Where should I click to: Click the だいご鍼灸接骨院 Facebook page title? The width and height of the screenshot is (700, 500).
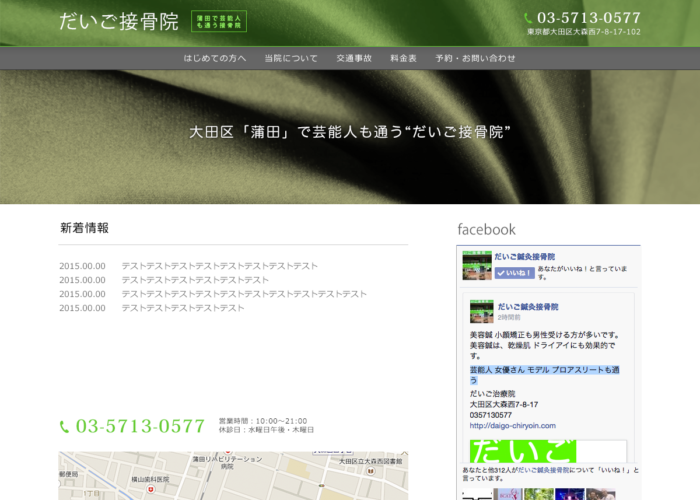(525, 257)
